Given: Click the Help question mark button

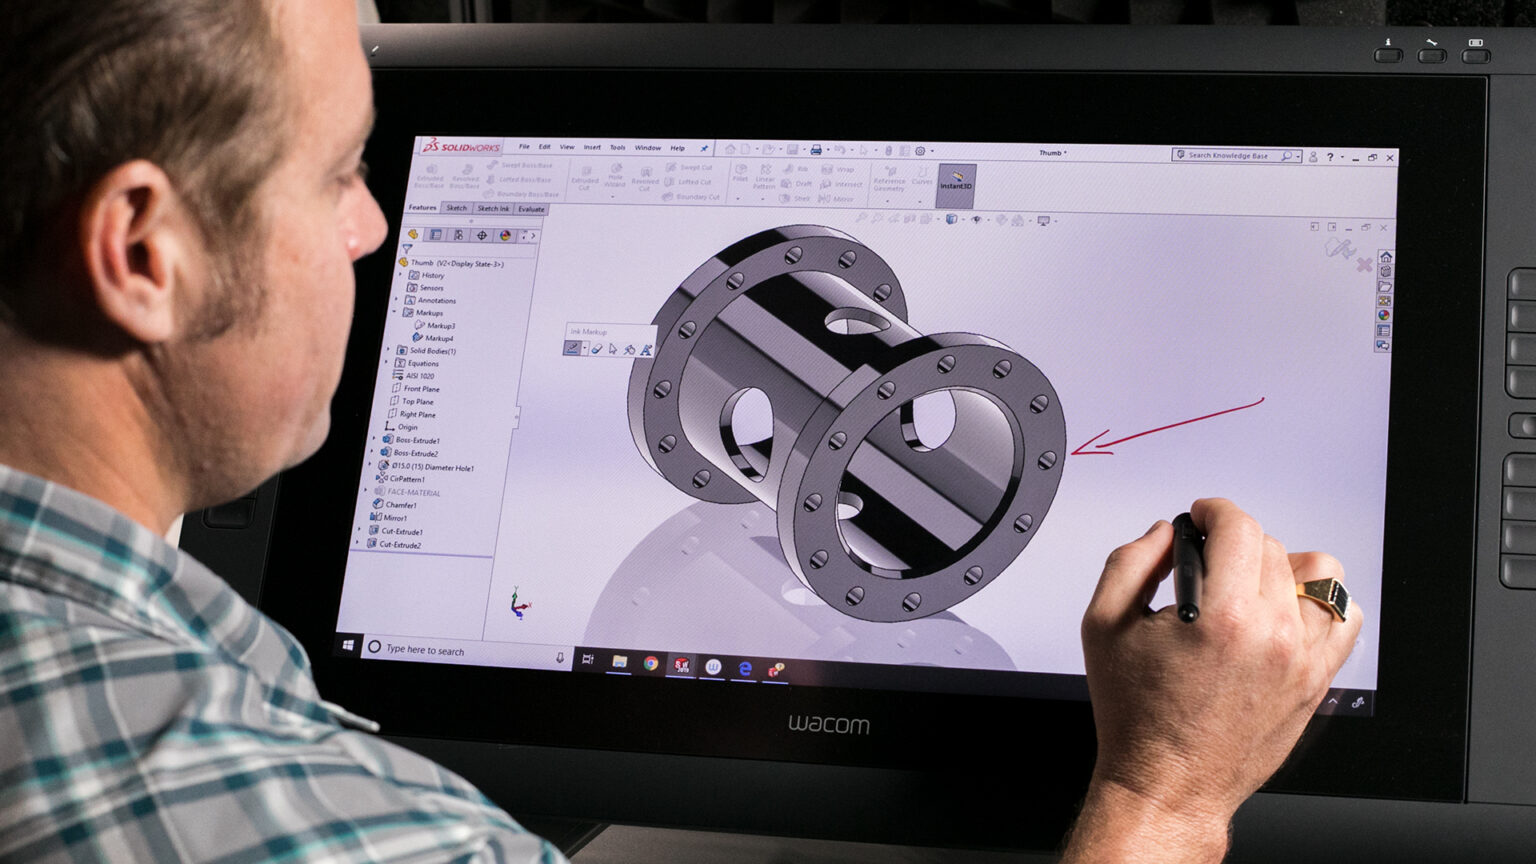Looking at the screenshot, I should [1330, 157].
